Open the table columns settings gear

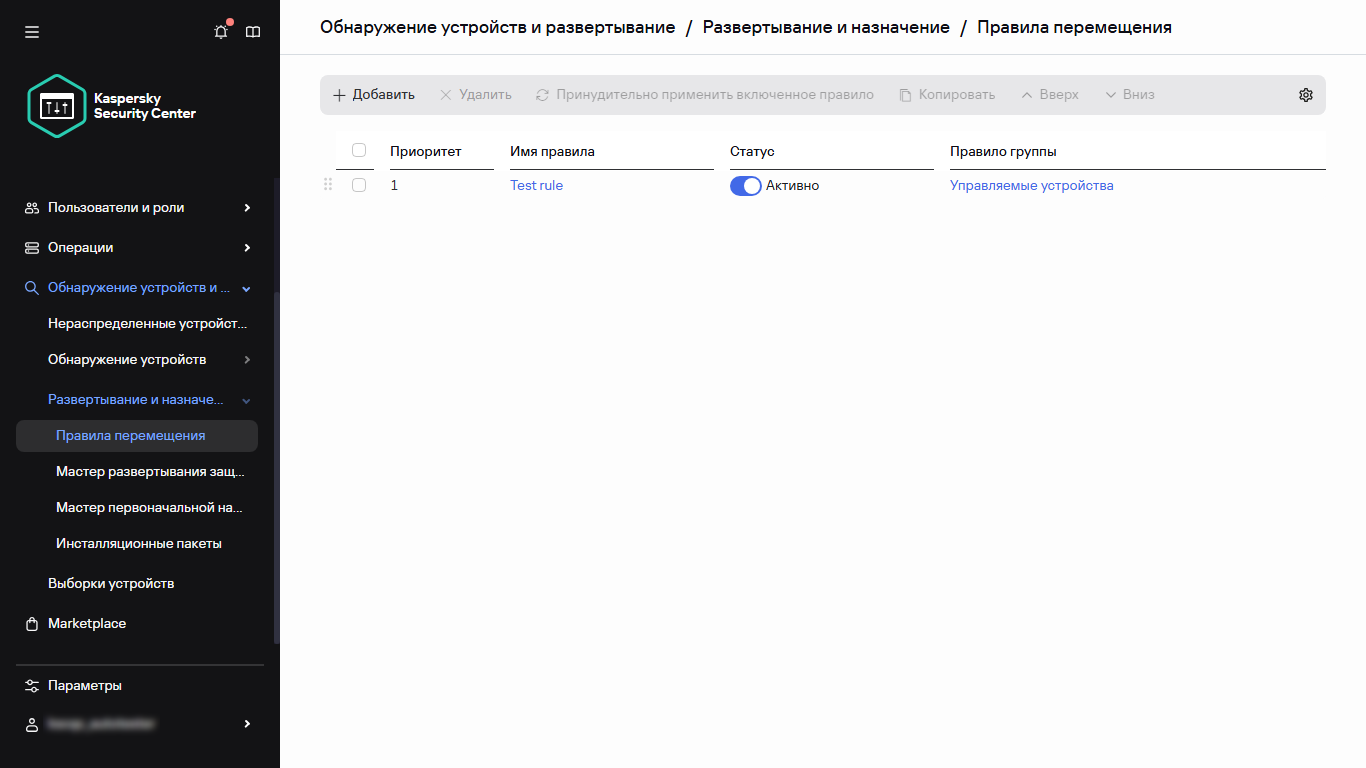1305,94
